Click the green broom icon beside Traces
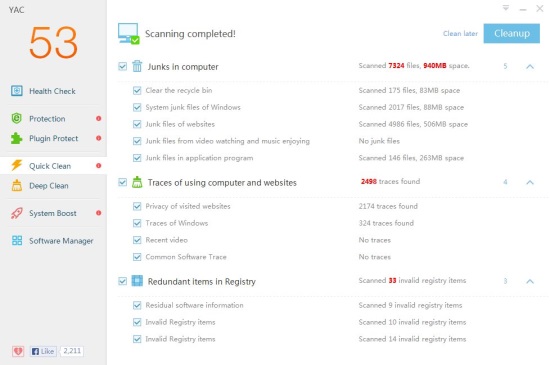 137,182
